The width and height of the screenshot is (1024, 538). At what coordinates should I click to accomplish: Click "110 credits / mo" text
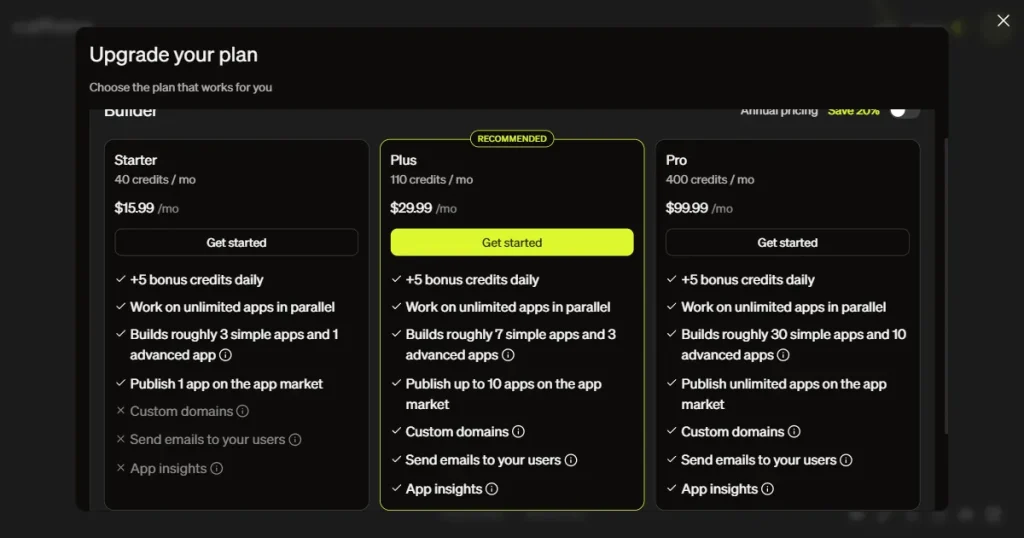click(431, 180)
